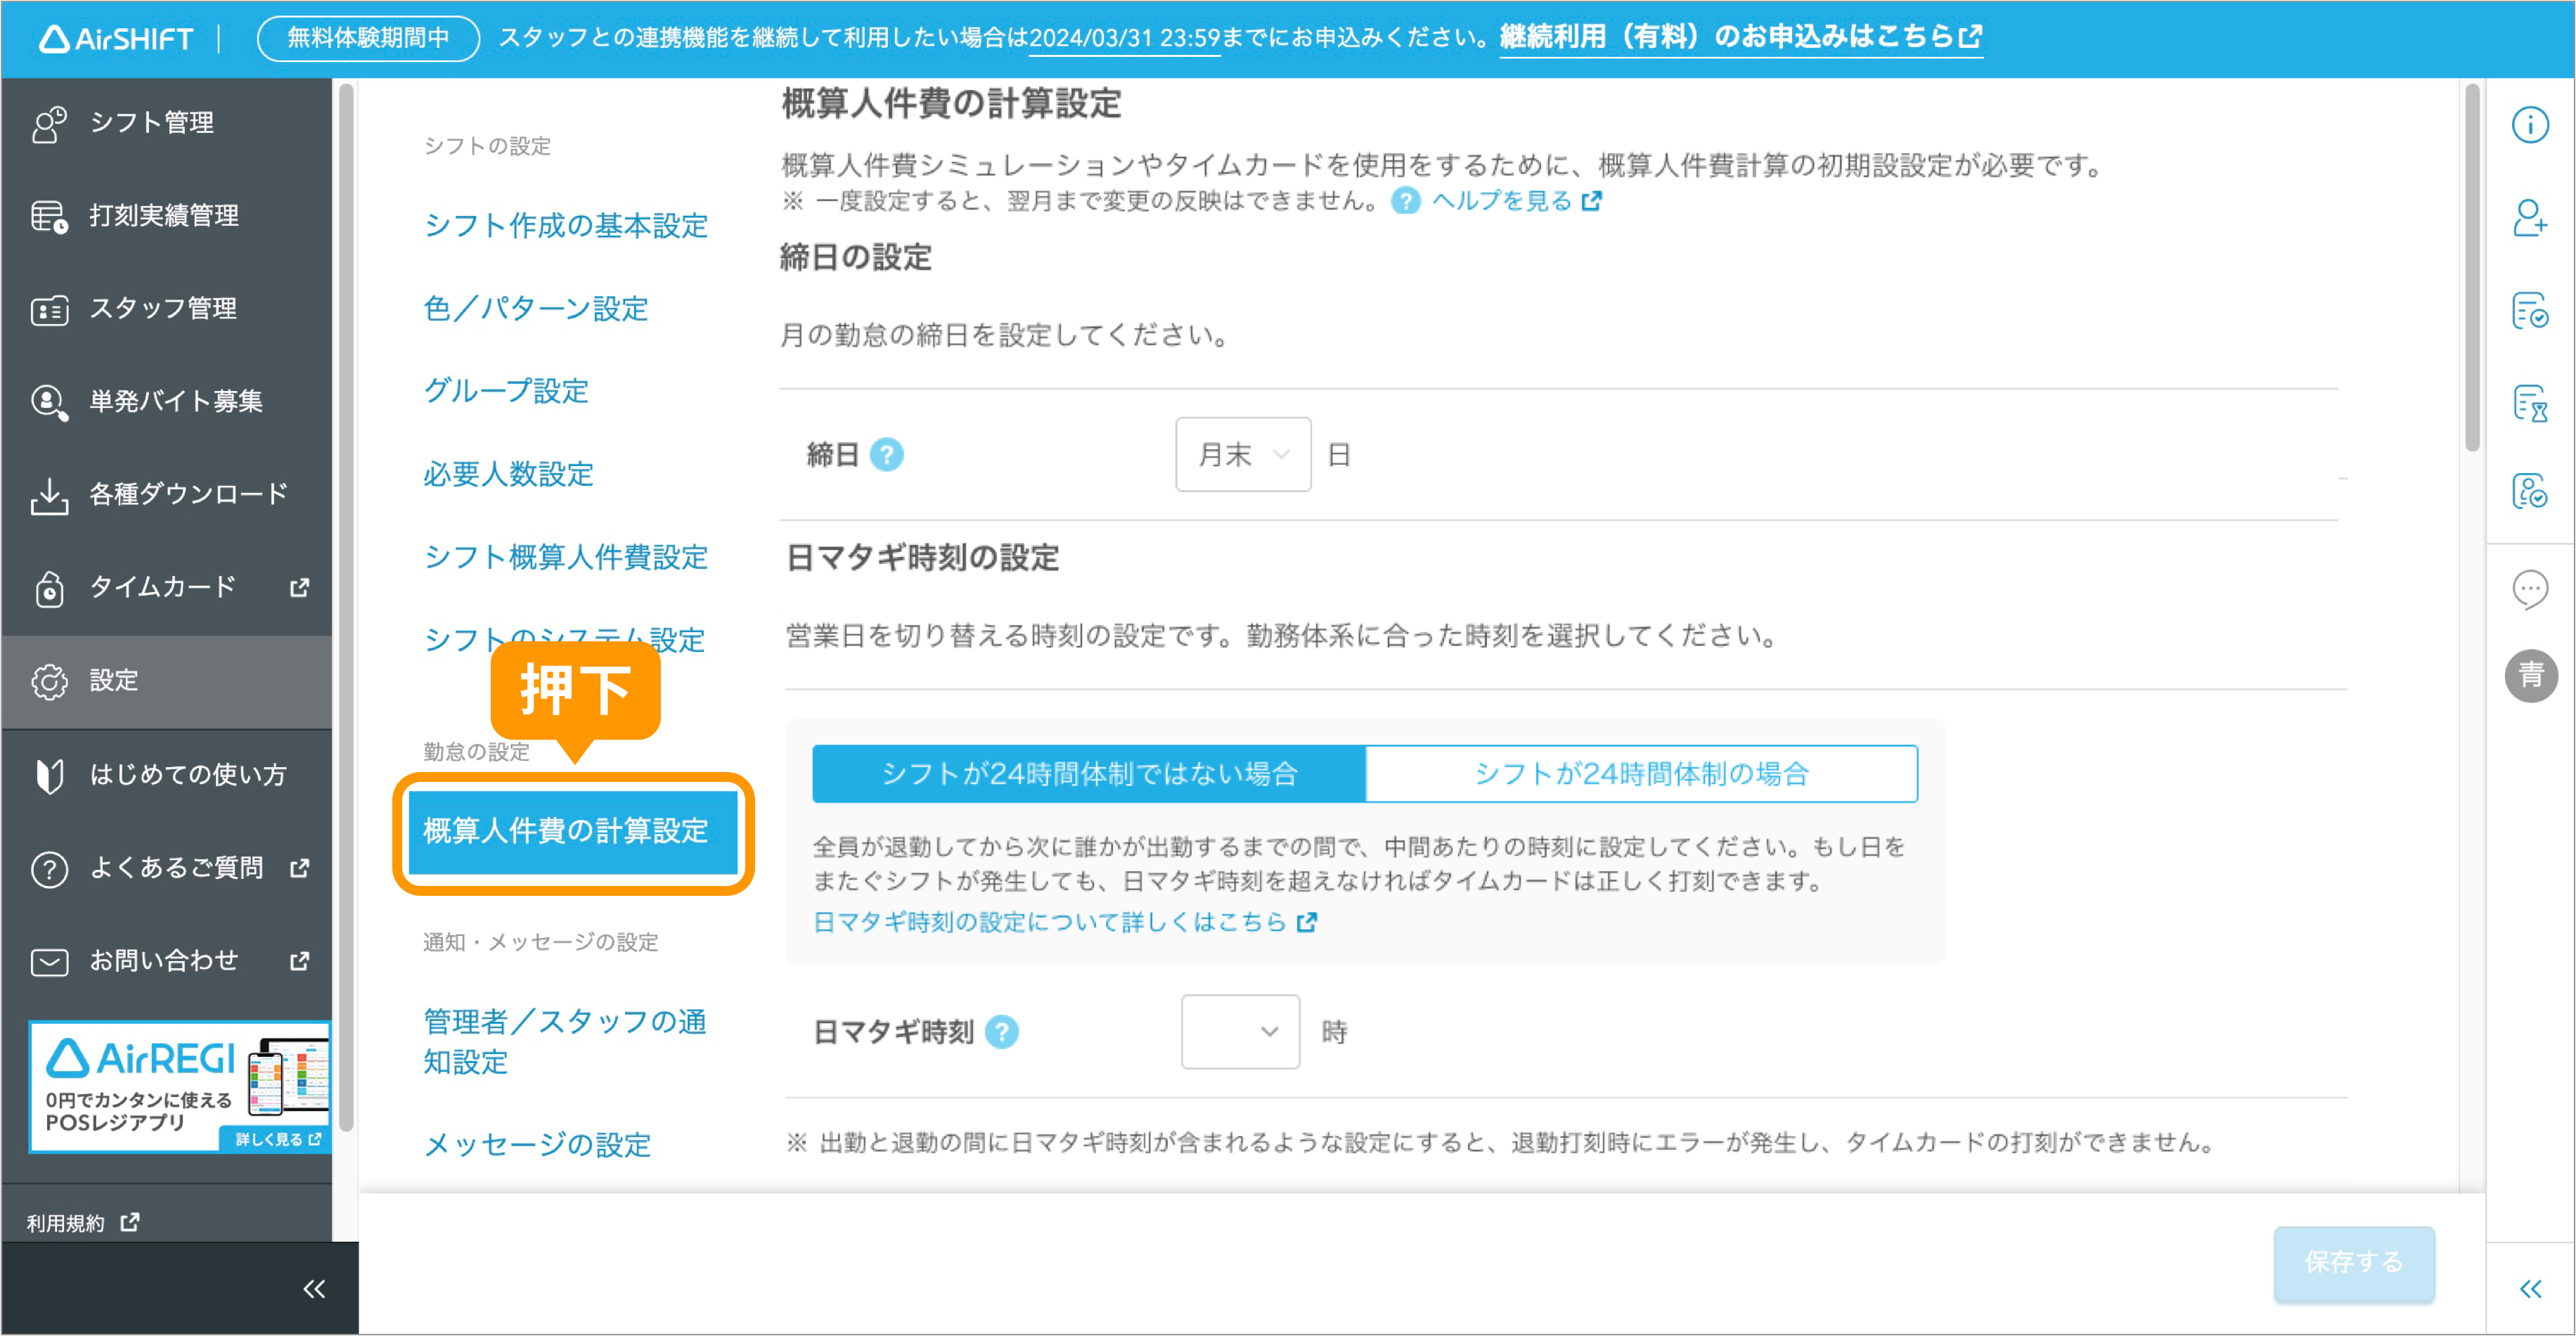
Task: Select 概算人件費の計算設定 menu item
Action: coord(573,832)
